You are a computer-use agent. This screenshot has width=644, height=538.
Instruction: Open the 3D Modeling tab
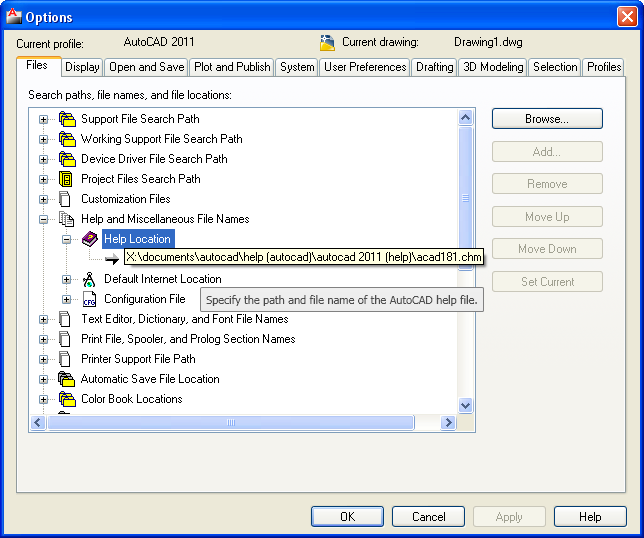coord(493,67)
